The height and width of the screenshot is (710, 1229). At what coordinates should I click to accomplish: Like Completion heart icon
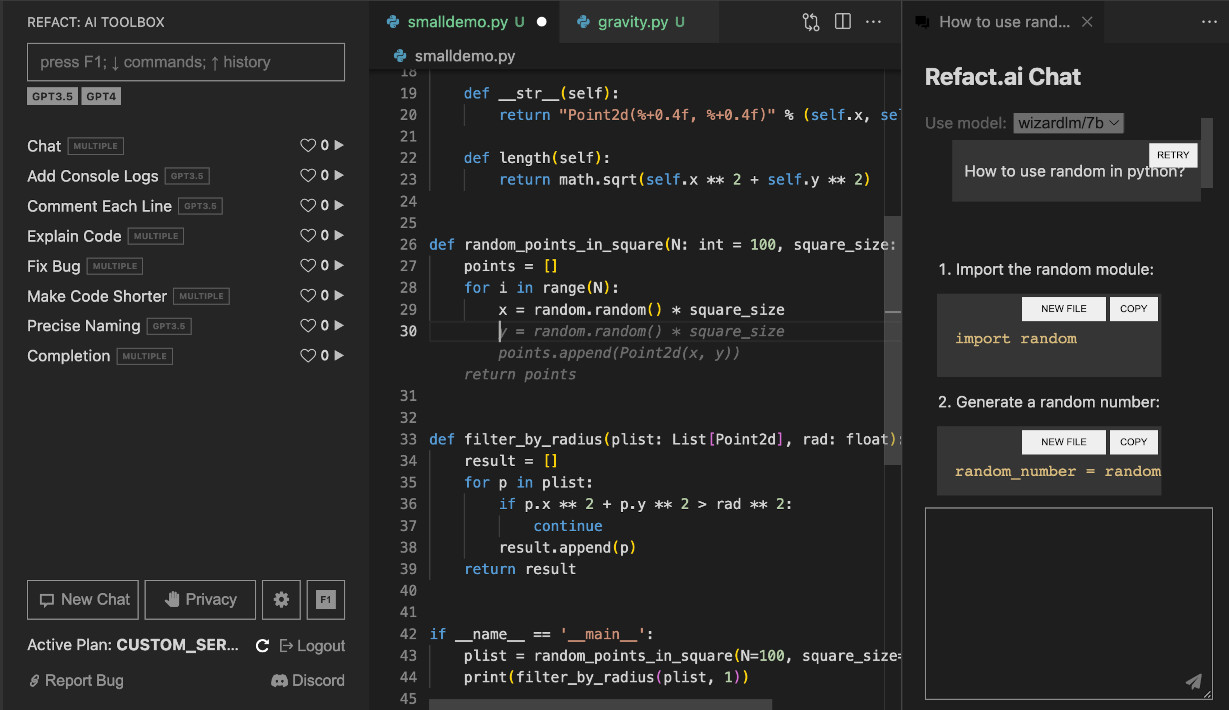(x=308, y=356)
